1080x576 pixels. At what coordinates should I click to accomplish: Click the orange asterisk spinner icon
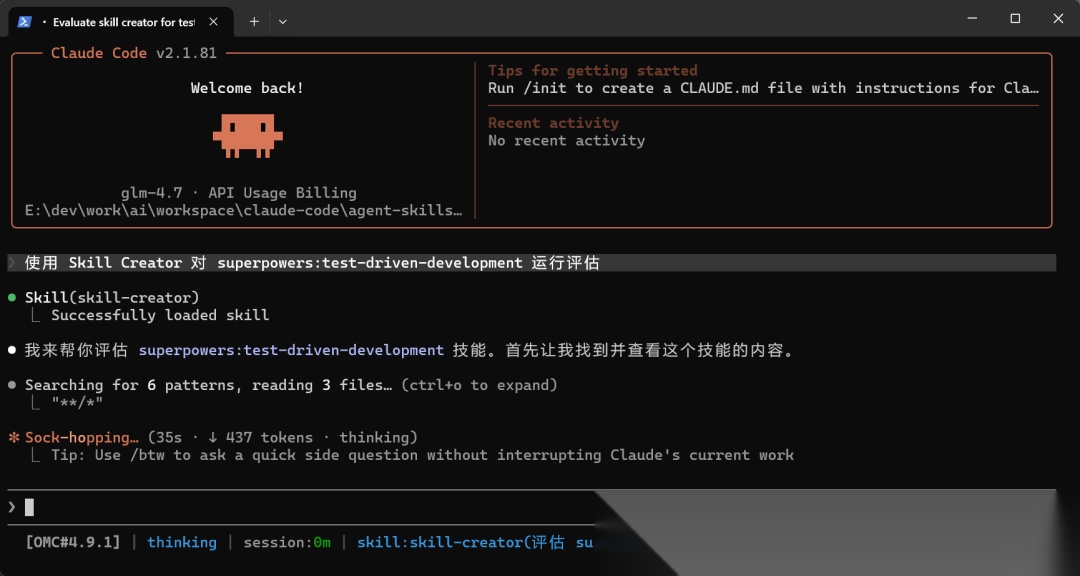point(12,438)
